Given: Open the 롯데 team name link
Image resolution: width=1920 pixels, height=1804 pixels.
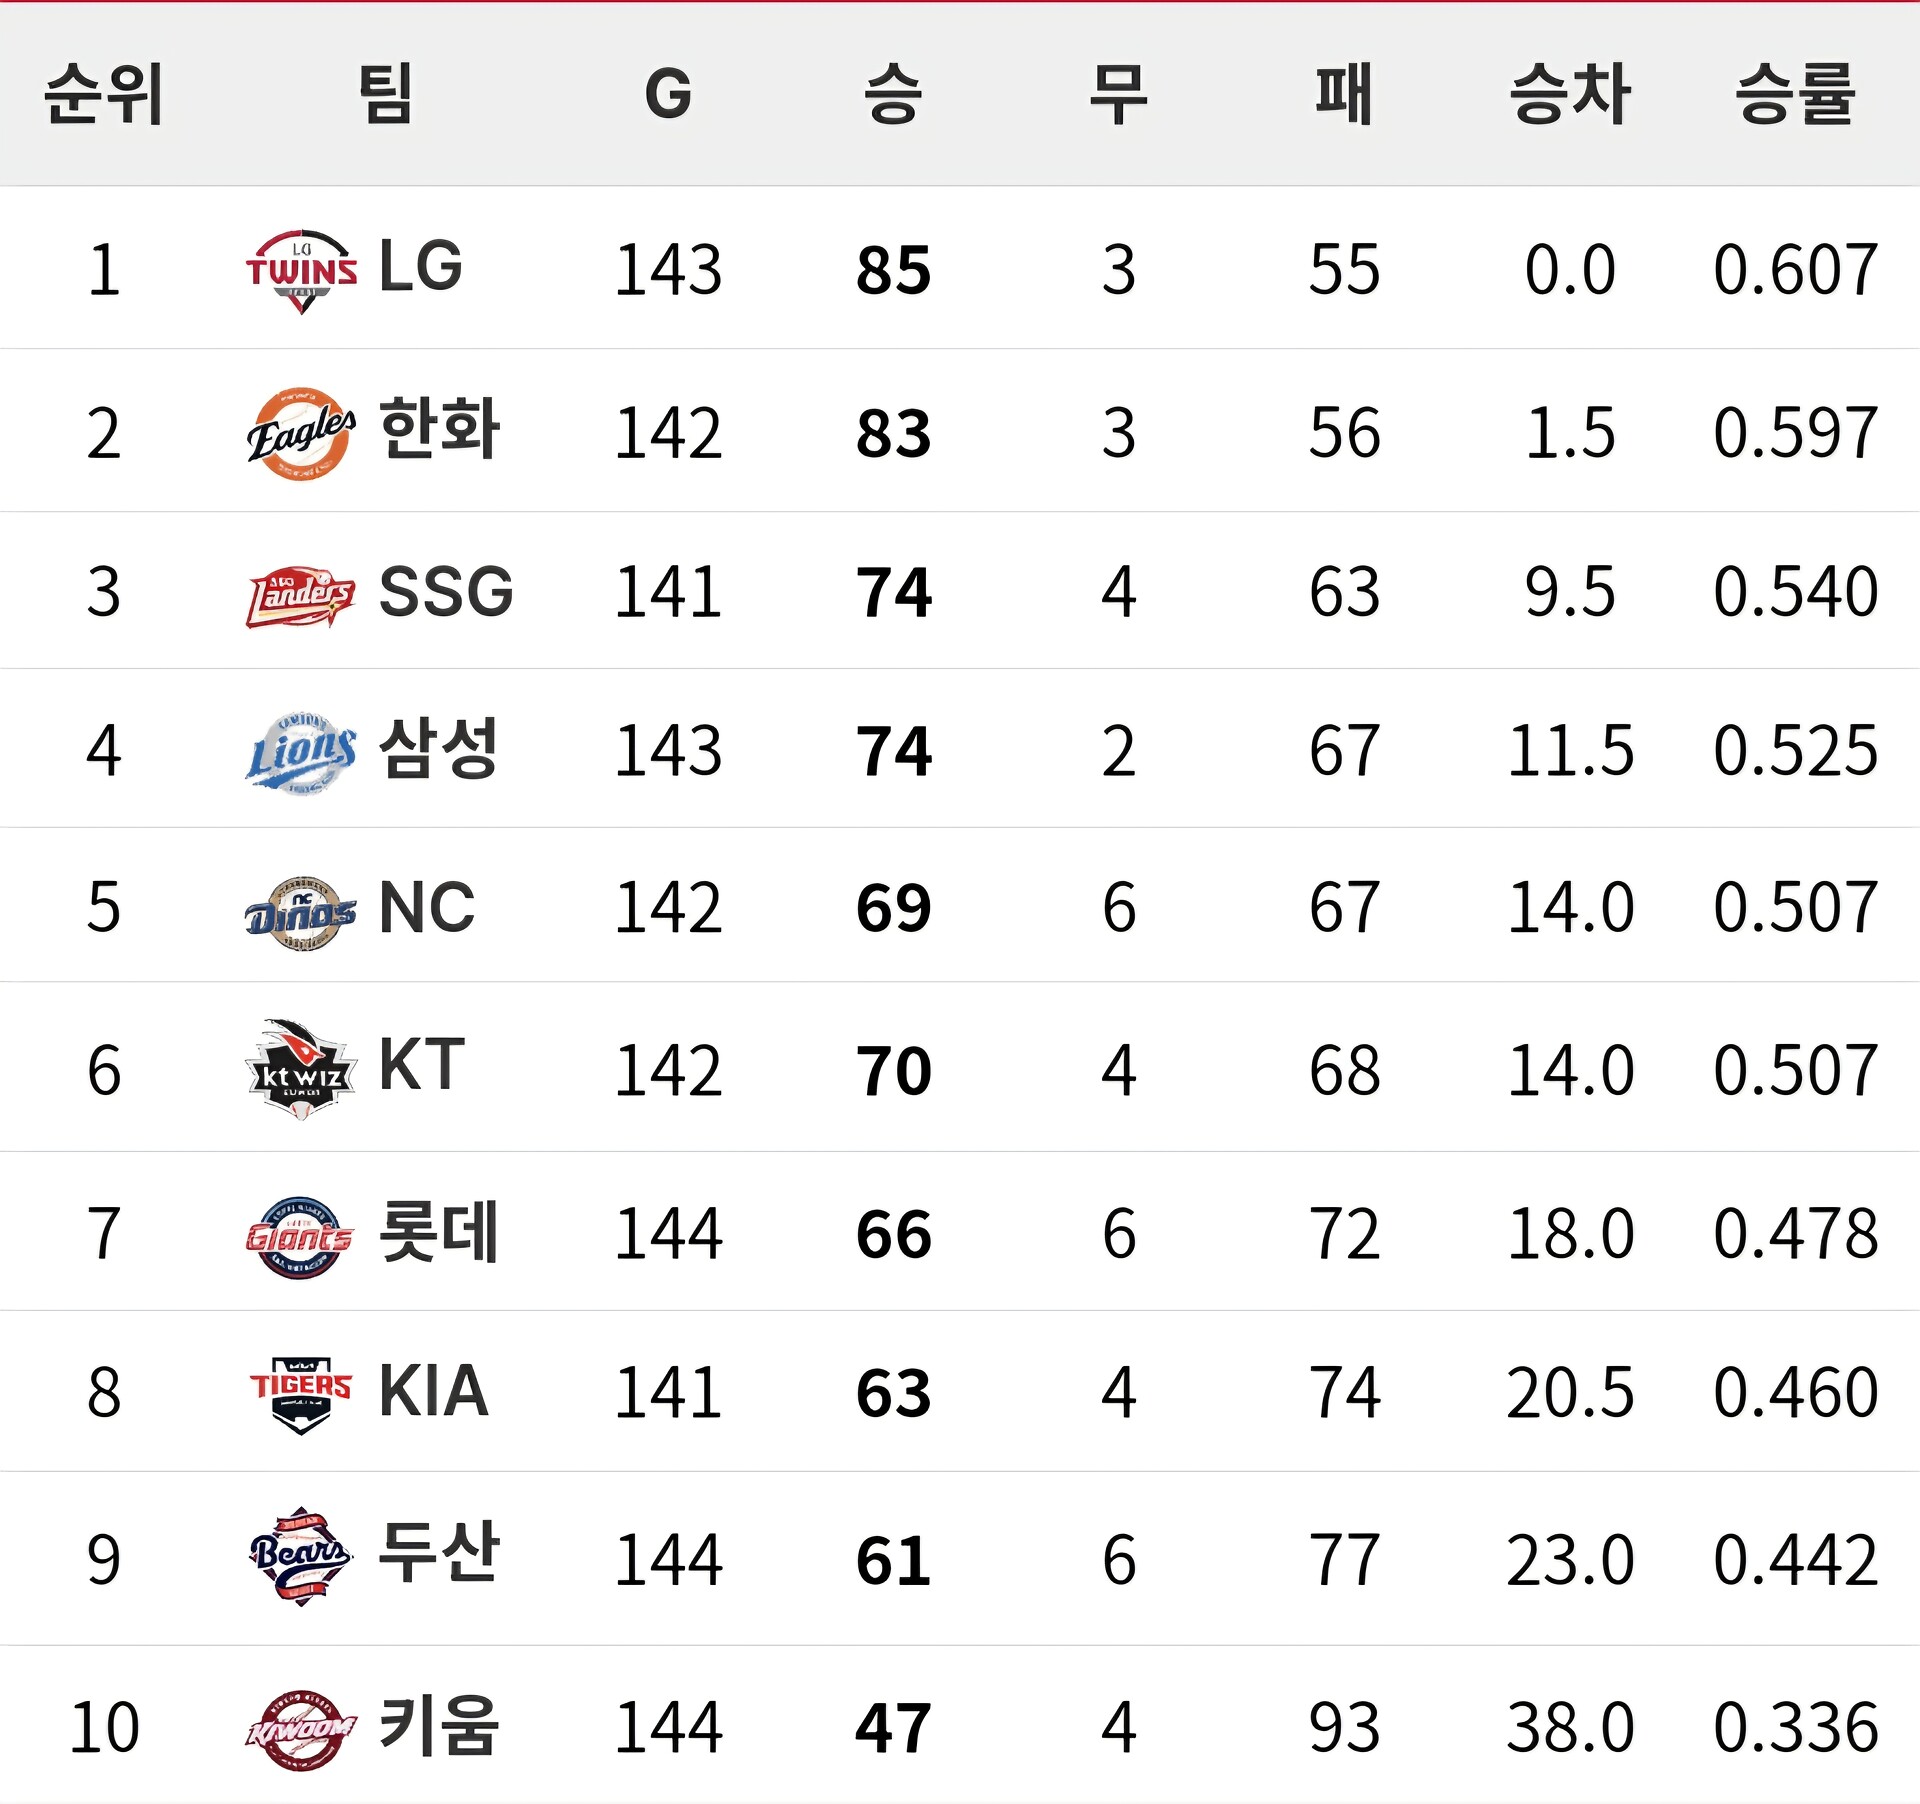Looking at the screenshot, I should coord(439,1233).
